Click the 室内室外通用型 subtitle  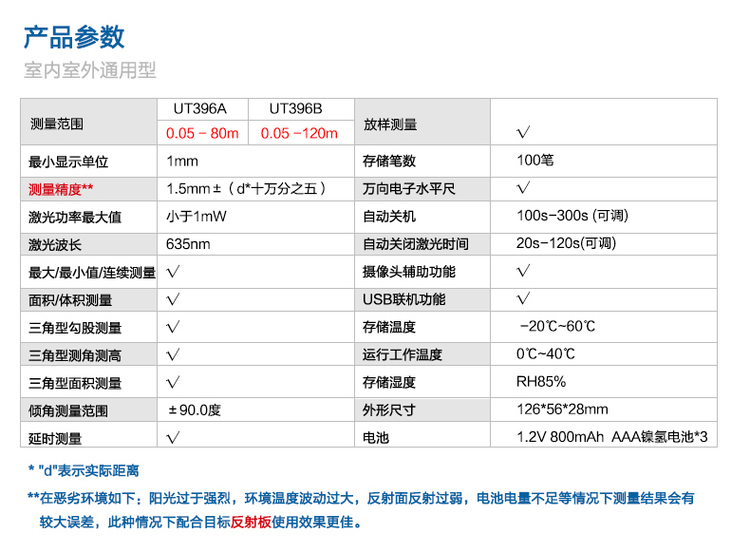click(x=90, y=71)
